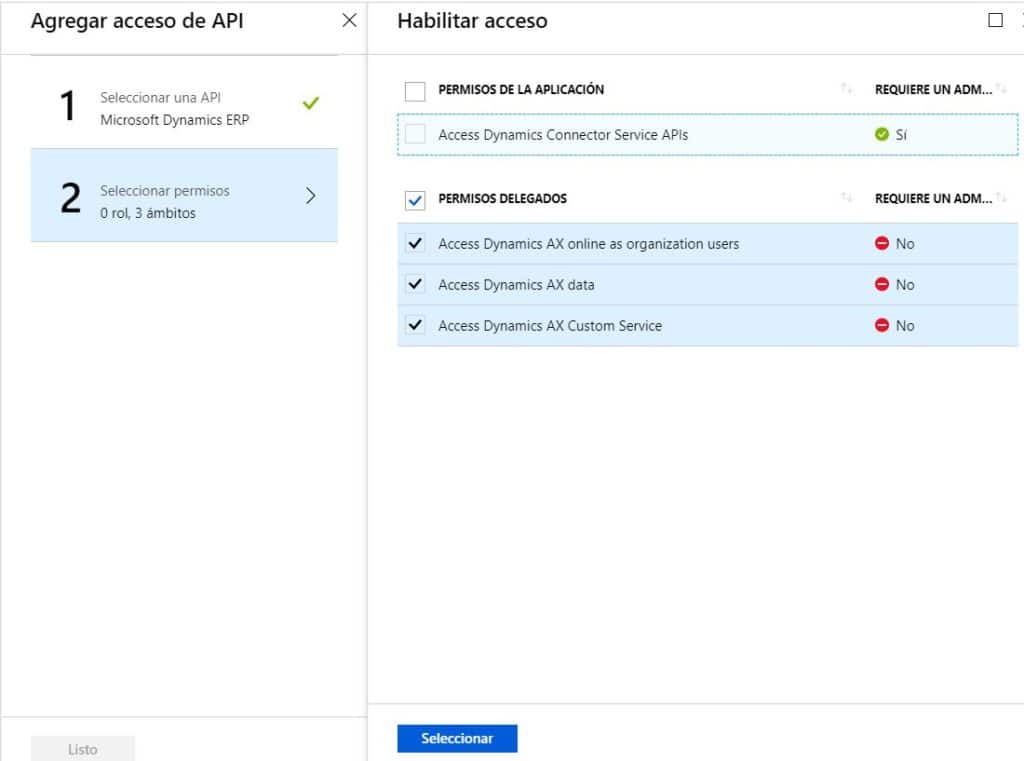Open chevron arrow on Seleccionar permisos step
The width and height of the screenshot is (1024, 761).
(x=311, y=195)
